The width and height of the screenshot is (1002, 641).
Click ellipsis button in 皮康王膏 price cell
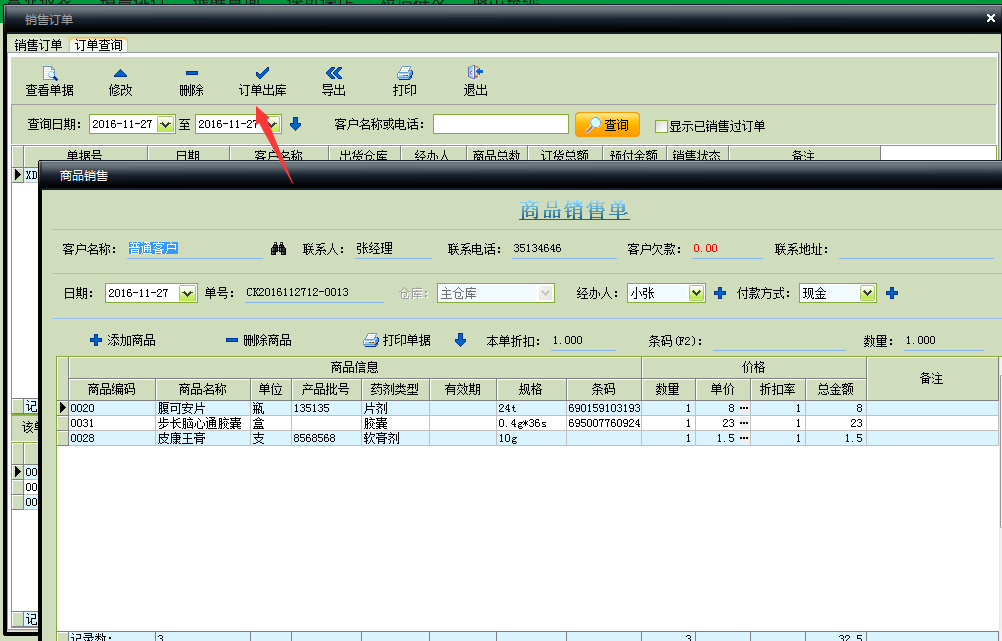pyautogui.click(x=744, y=438)
